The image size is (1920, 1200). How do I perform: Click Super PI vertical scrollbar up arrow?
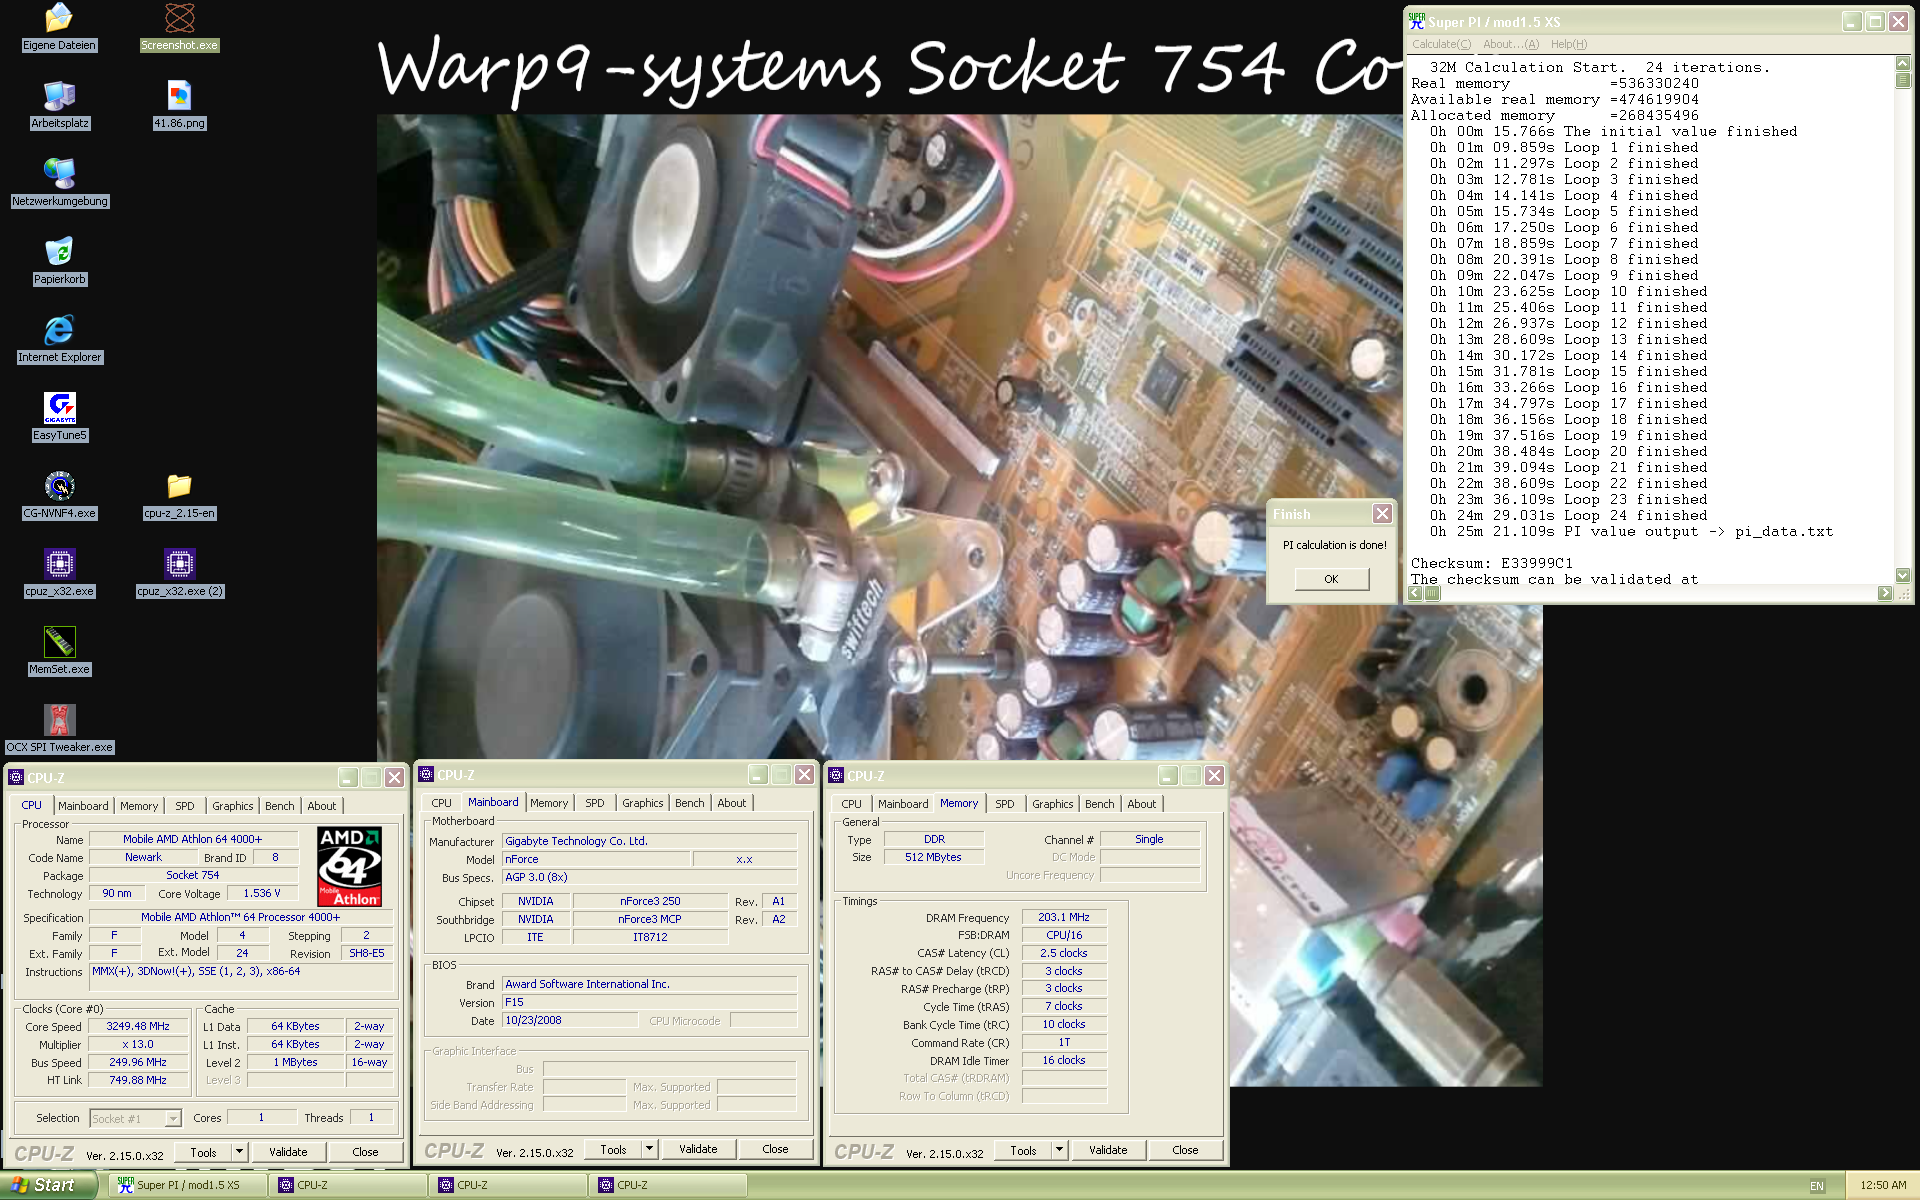coord(1902,64)
